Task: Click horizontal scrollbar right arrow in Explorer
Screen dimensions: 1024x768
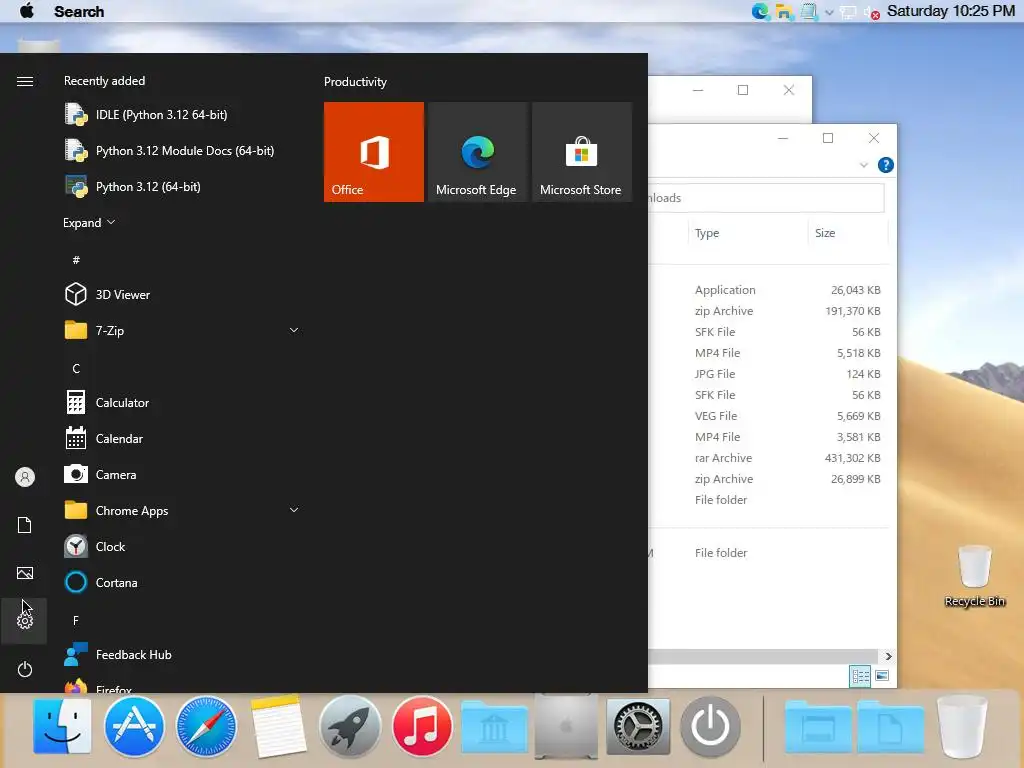Action: [888, 656]
